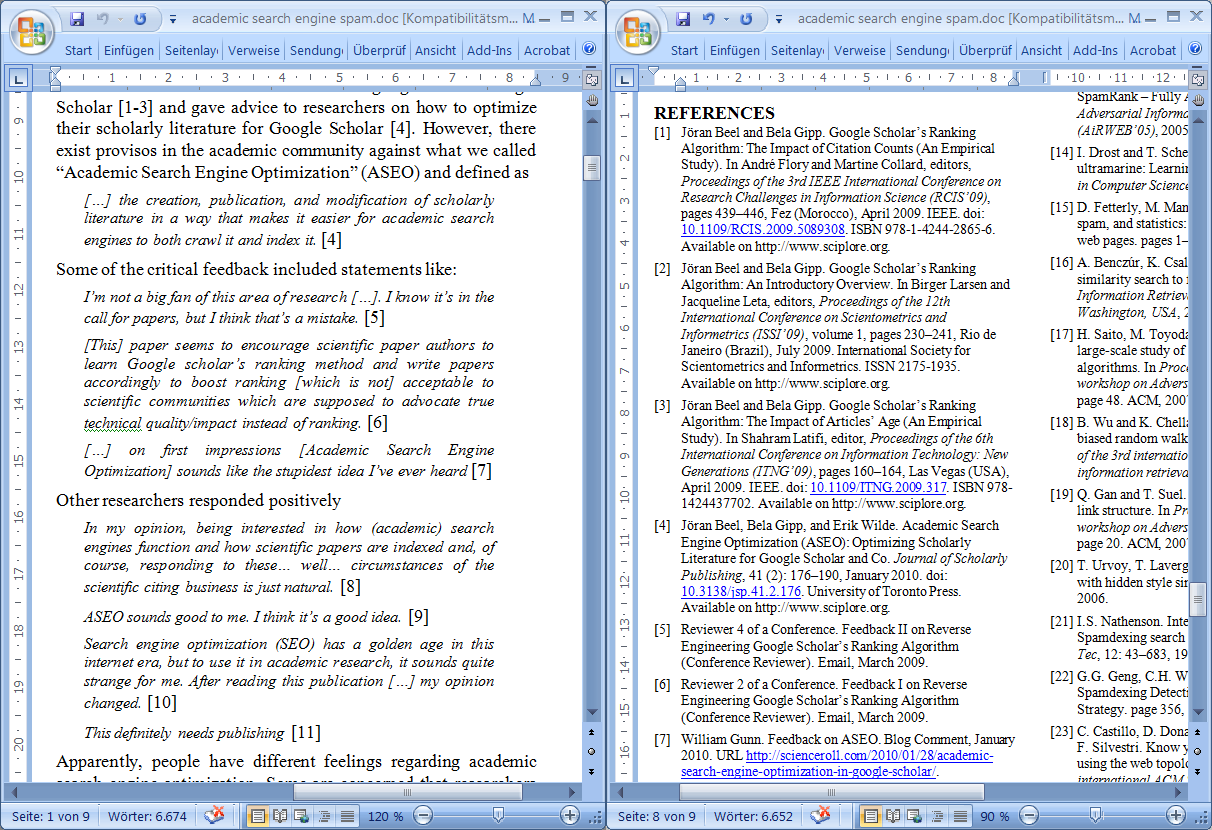This screenshot has width=1212, height=830.
Task: Undo last action in right window
Action: 709,19
